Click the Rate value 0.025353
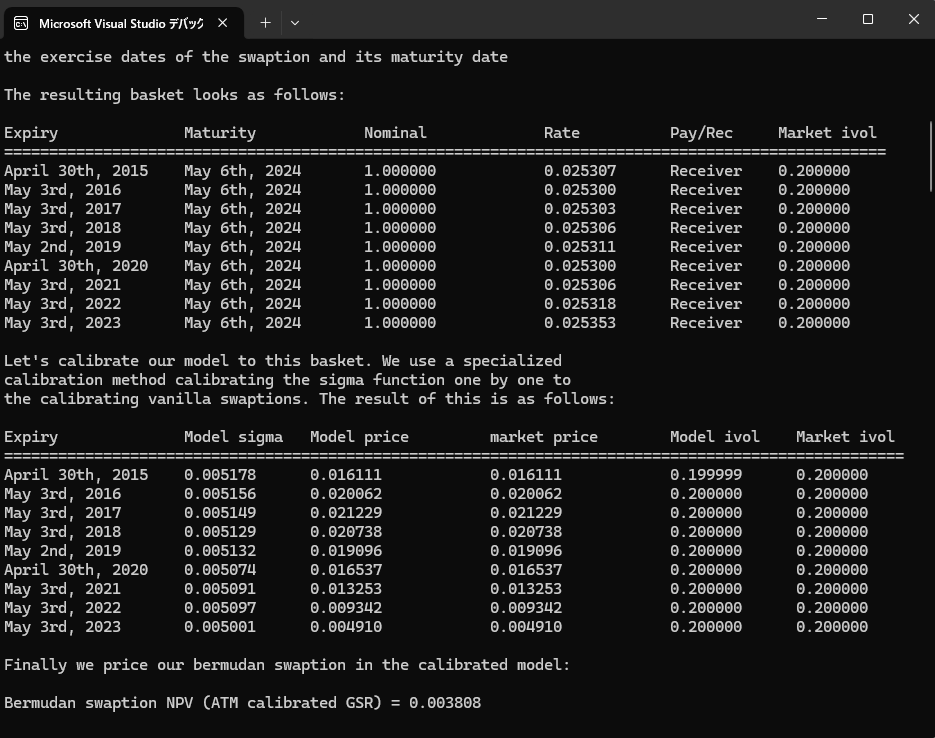The width and height of the screenshot is (935, 738). (580, 323)
